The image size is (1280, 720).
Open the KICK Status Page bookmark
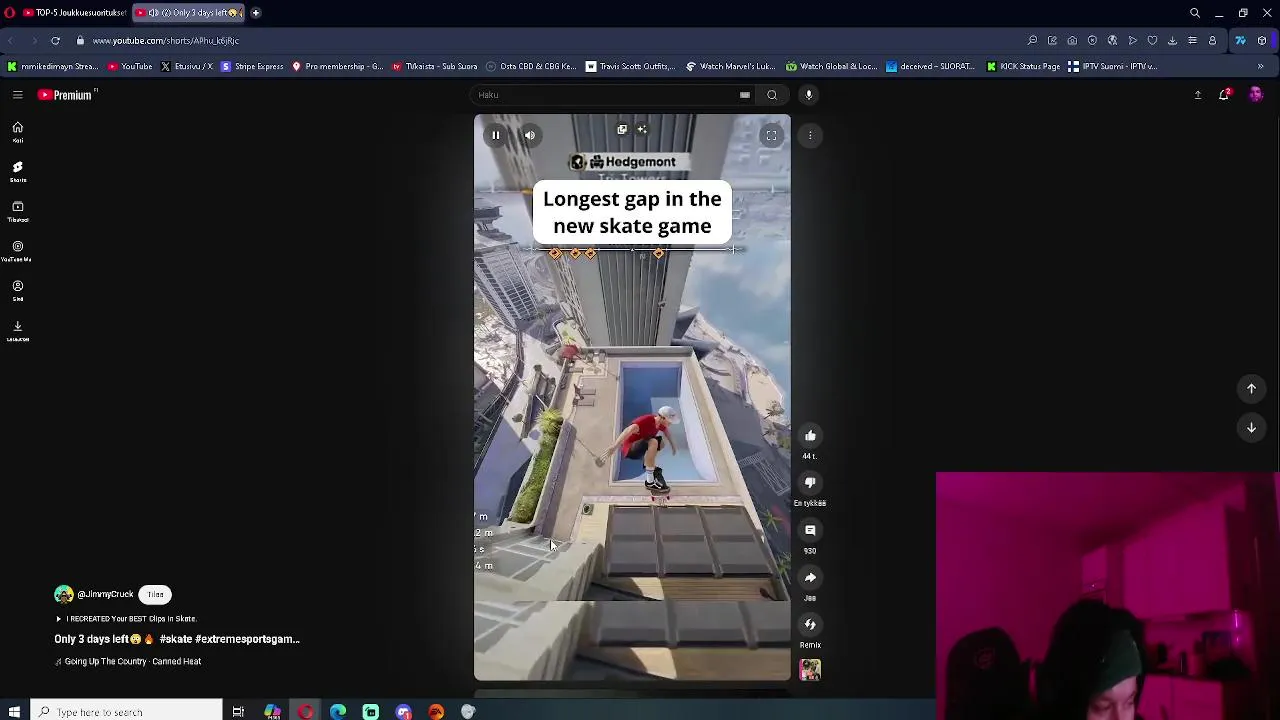[x=1023, y=66]
